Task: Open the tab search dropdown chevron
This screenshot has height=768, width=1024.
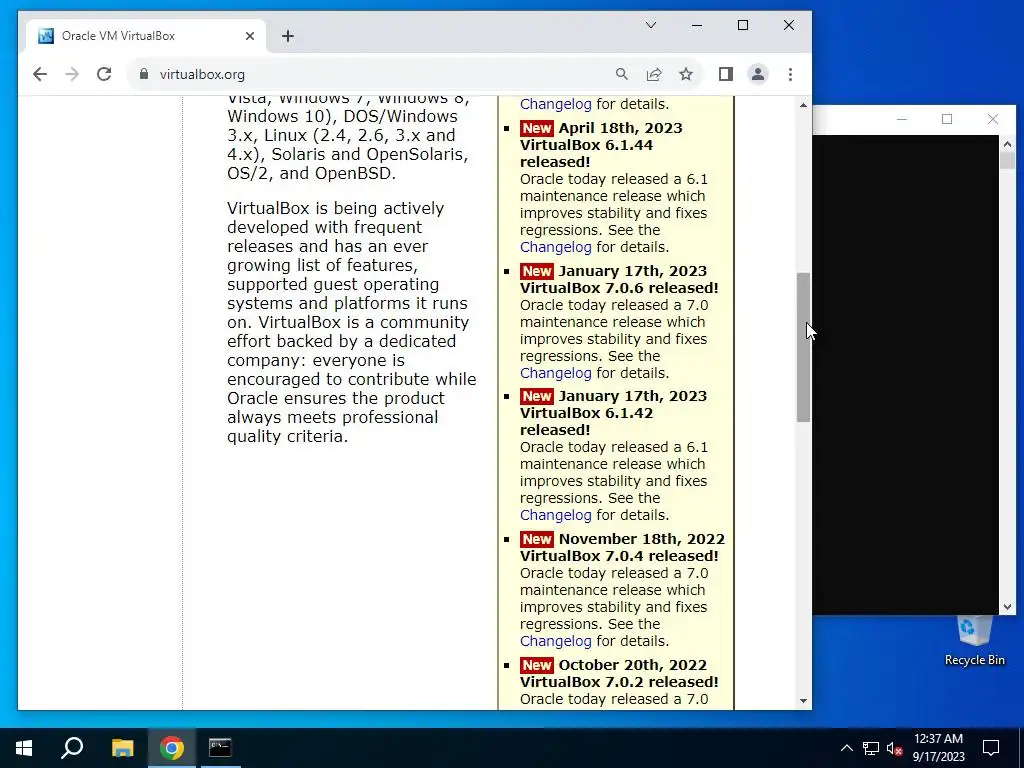Action: tap(650, 25)
